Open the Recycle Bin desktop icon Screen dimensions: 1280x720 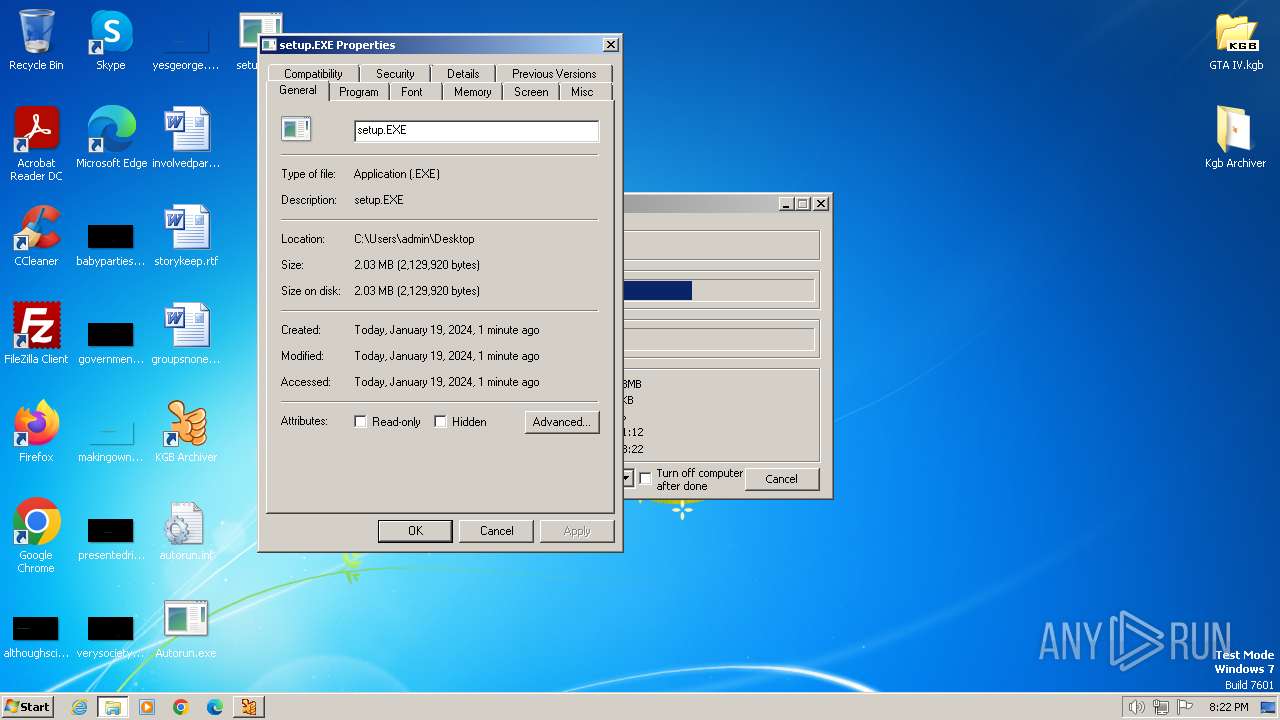coord(36,40)
